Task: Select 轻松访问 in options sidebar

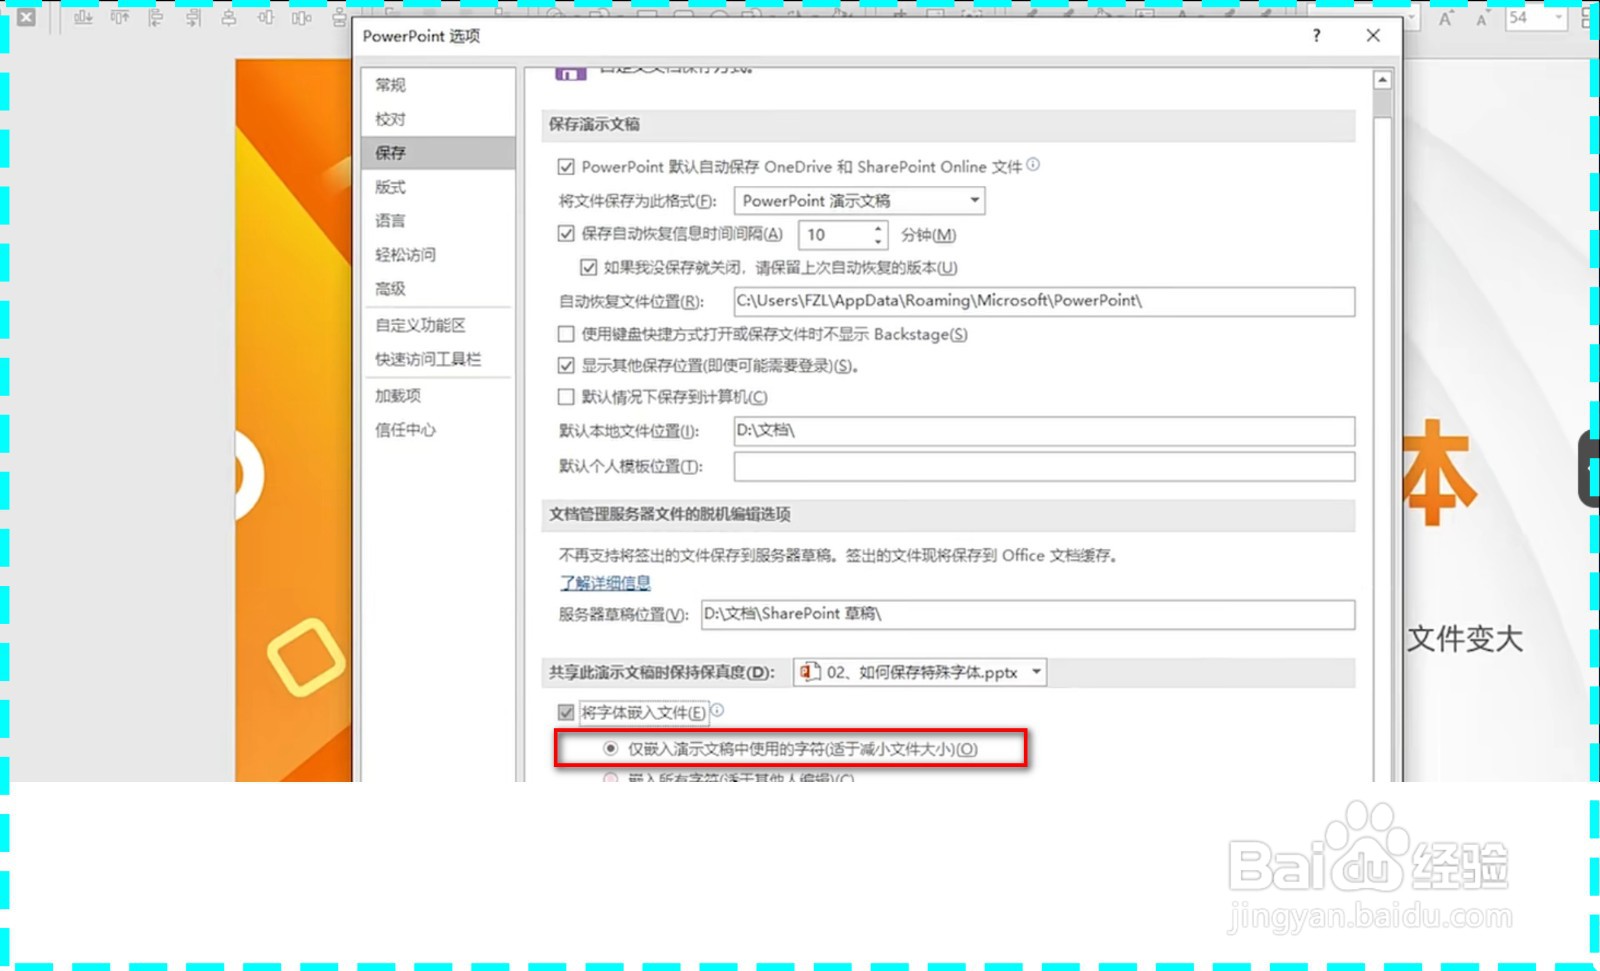Action: coord(438,255)
